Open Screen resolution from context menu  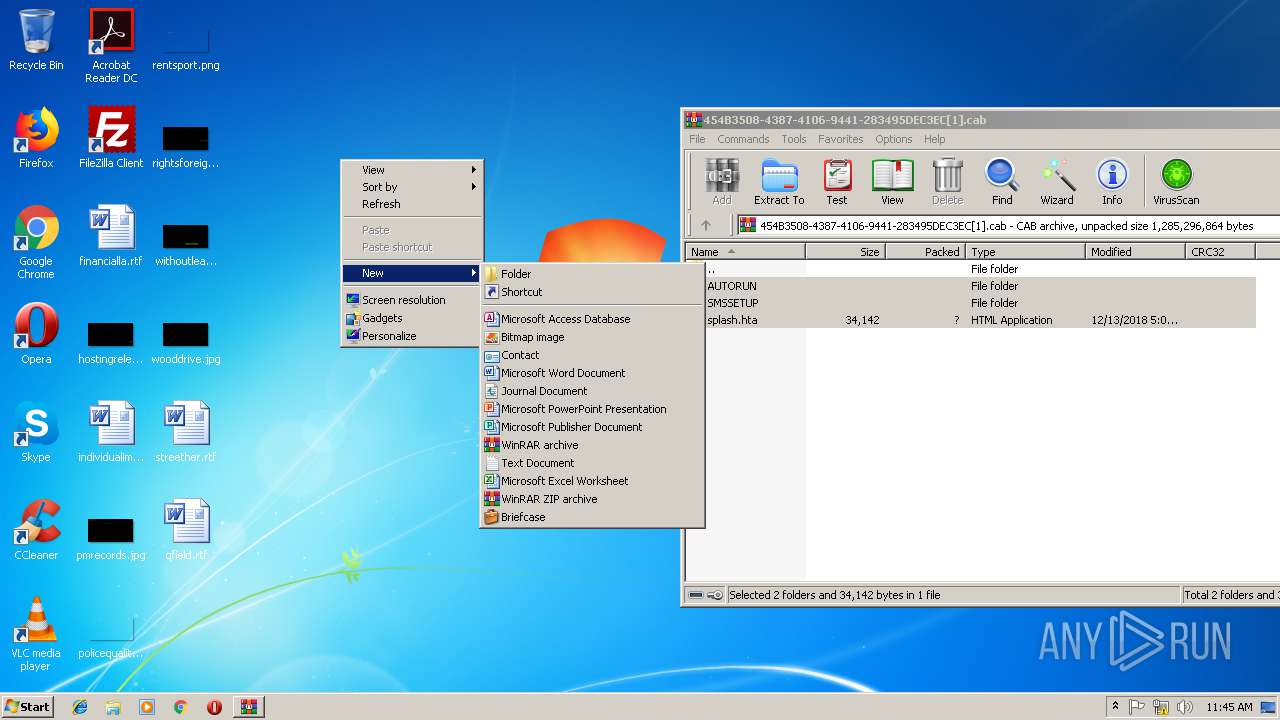(x=412, y=300)
